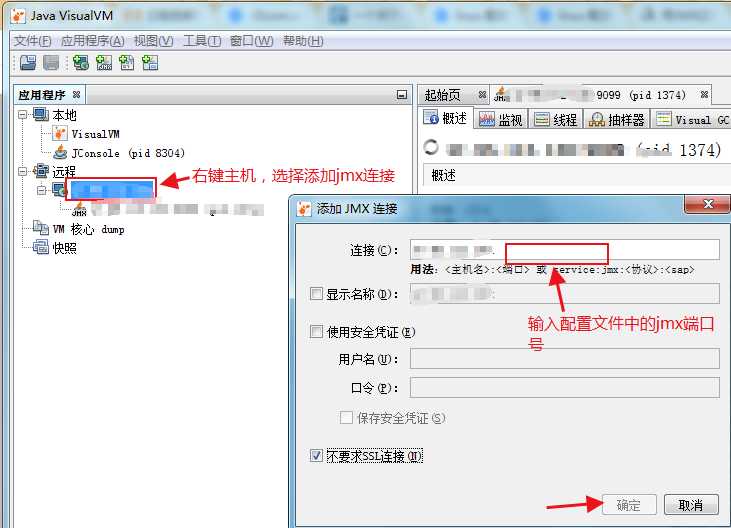This screenshot has height=528, width=731.
Task: Click the 保存安全凭证 checkbox
Action: click(x=346, y=417)
